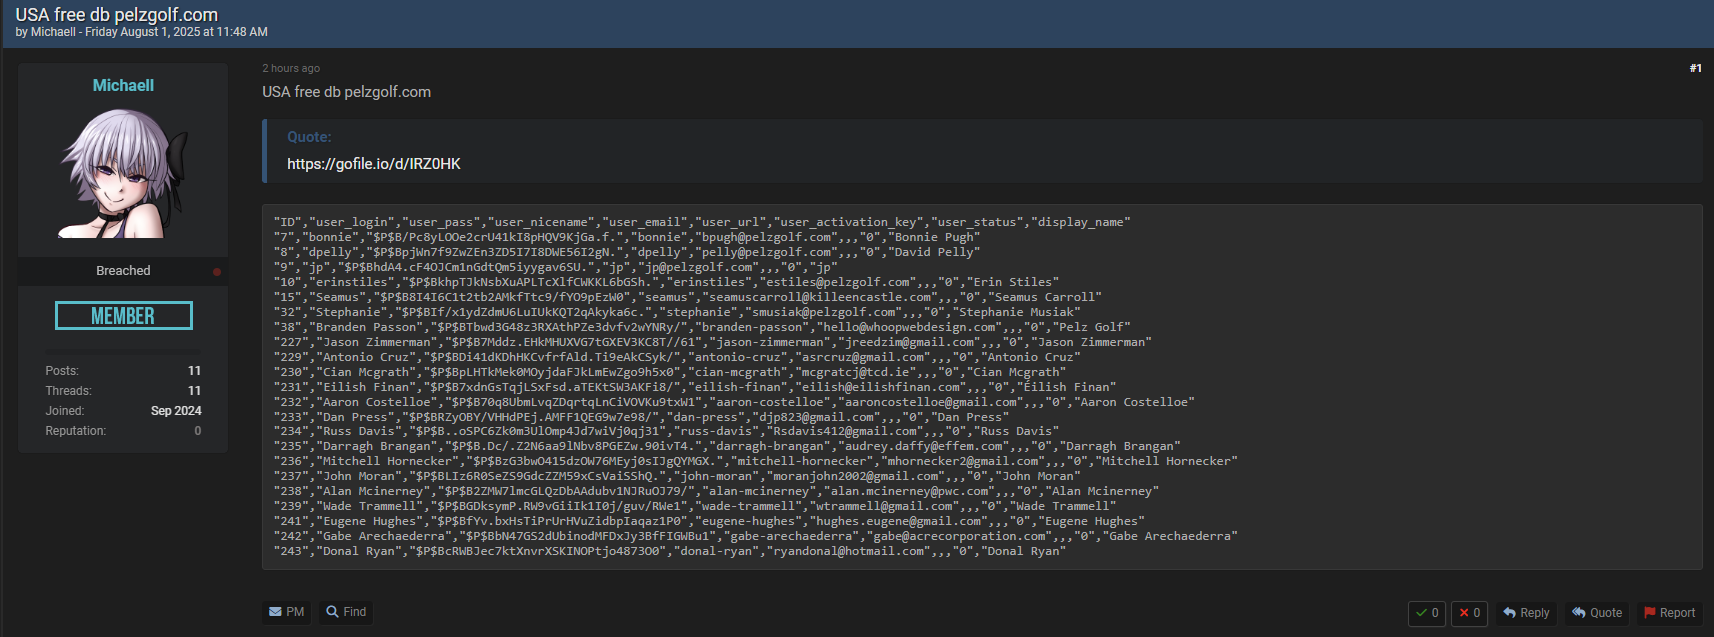Screen dimensions: 1714x637
Task: Click the Find magnifier icon
Action: pyautogui.click(x=332, y=612)
